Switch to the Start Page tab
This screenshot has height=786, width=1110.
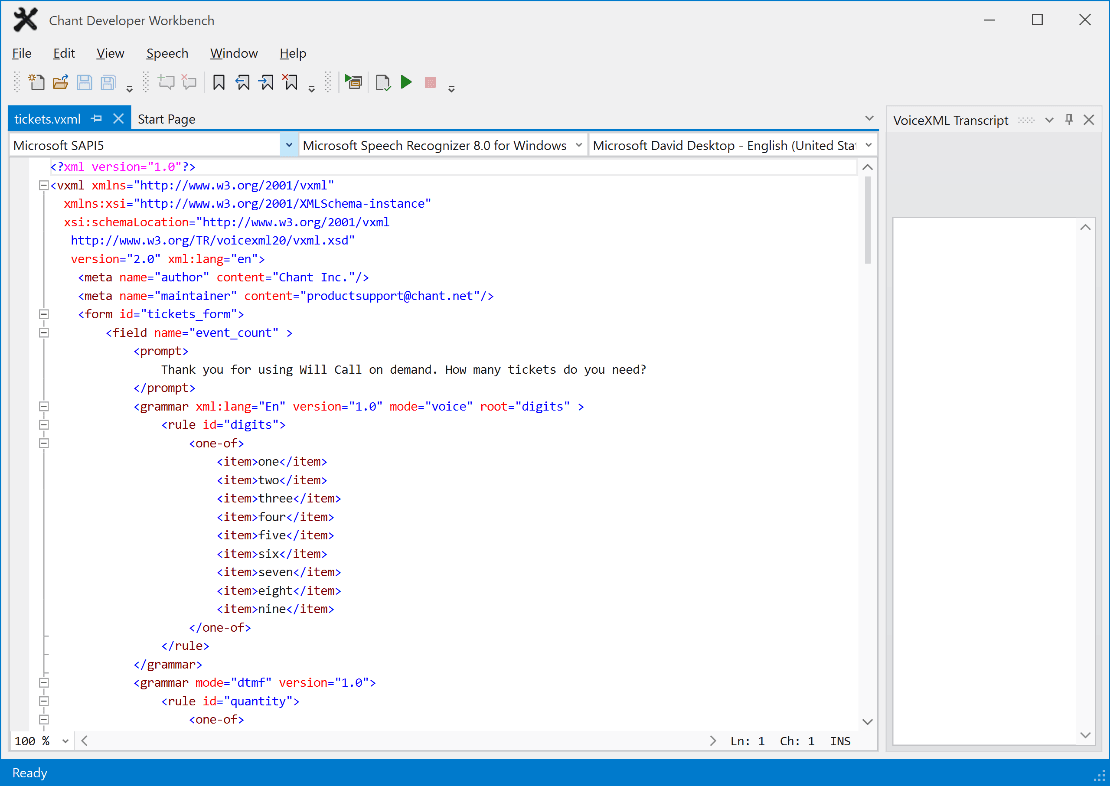coord(166,119)
